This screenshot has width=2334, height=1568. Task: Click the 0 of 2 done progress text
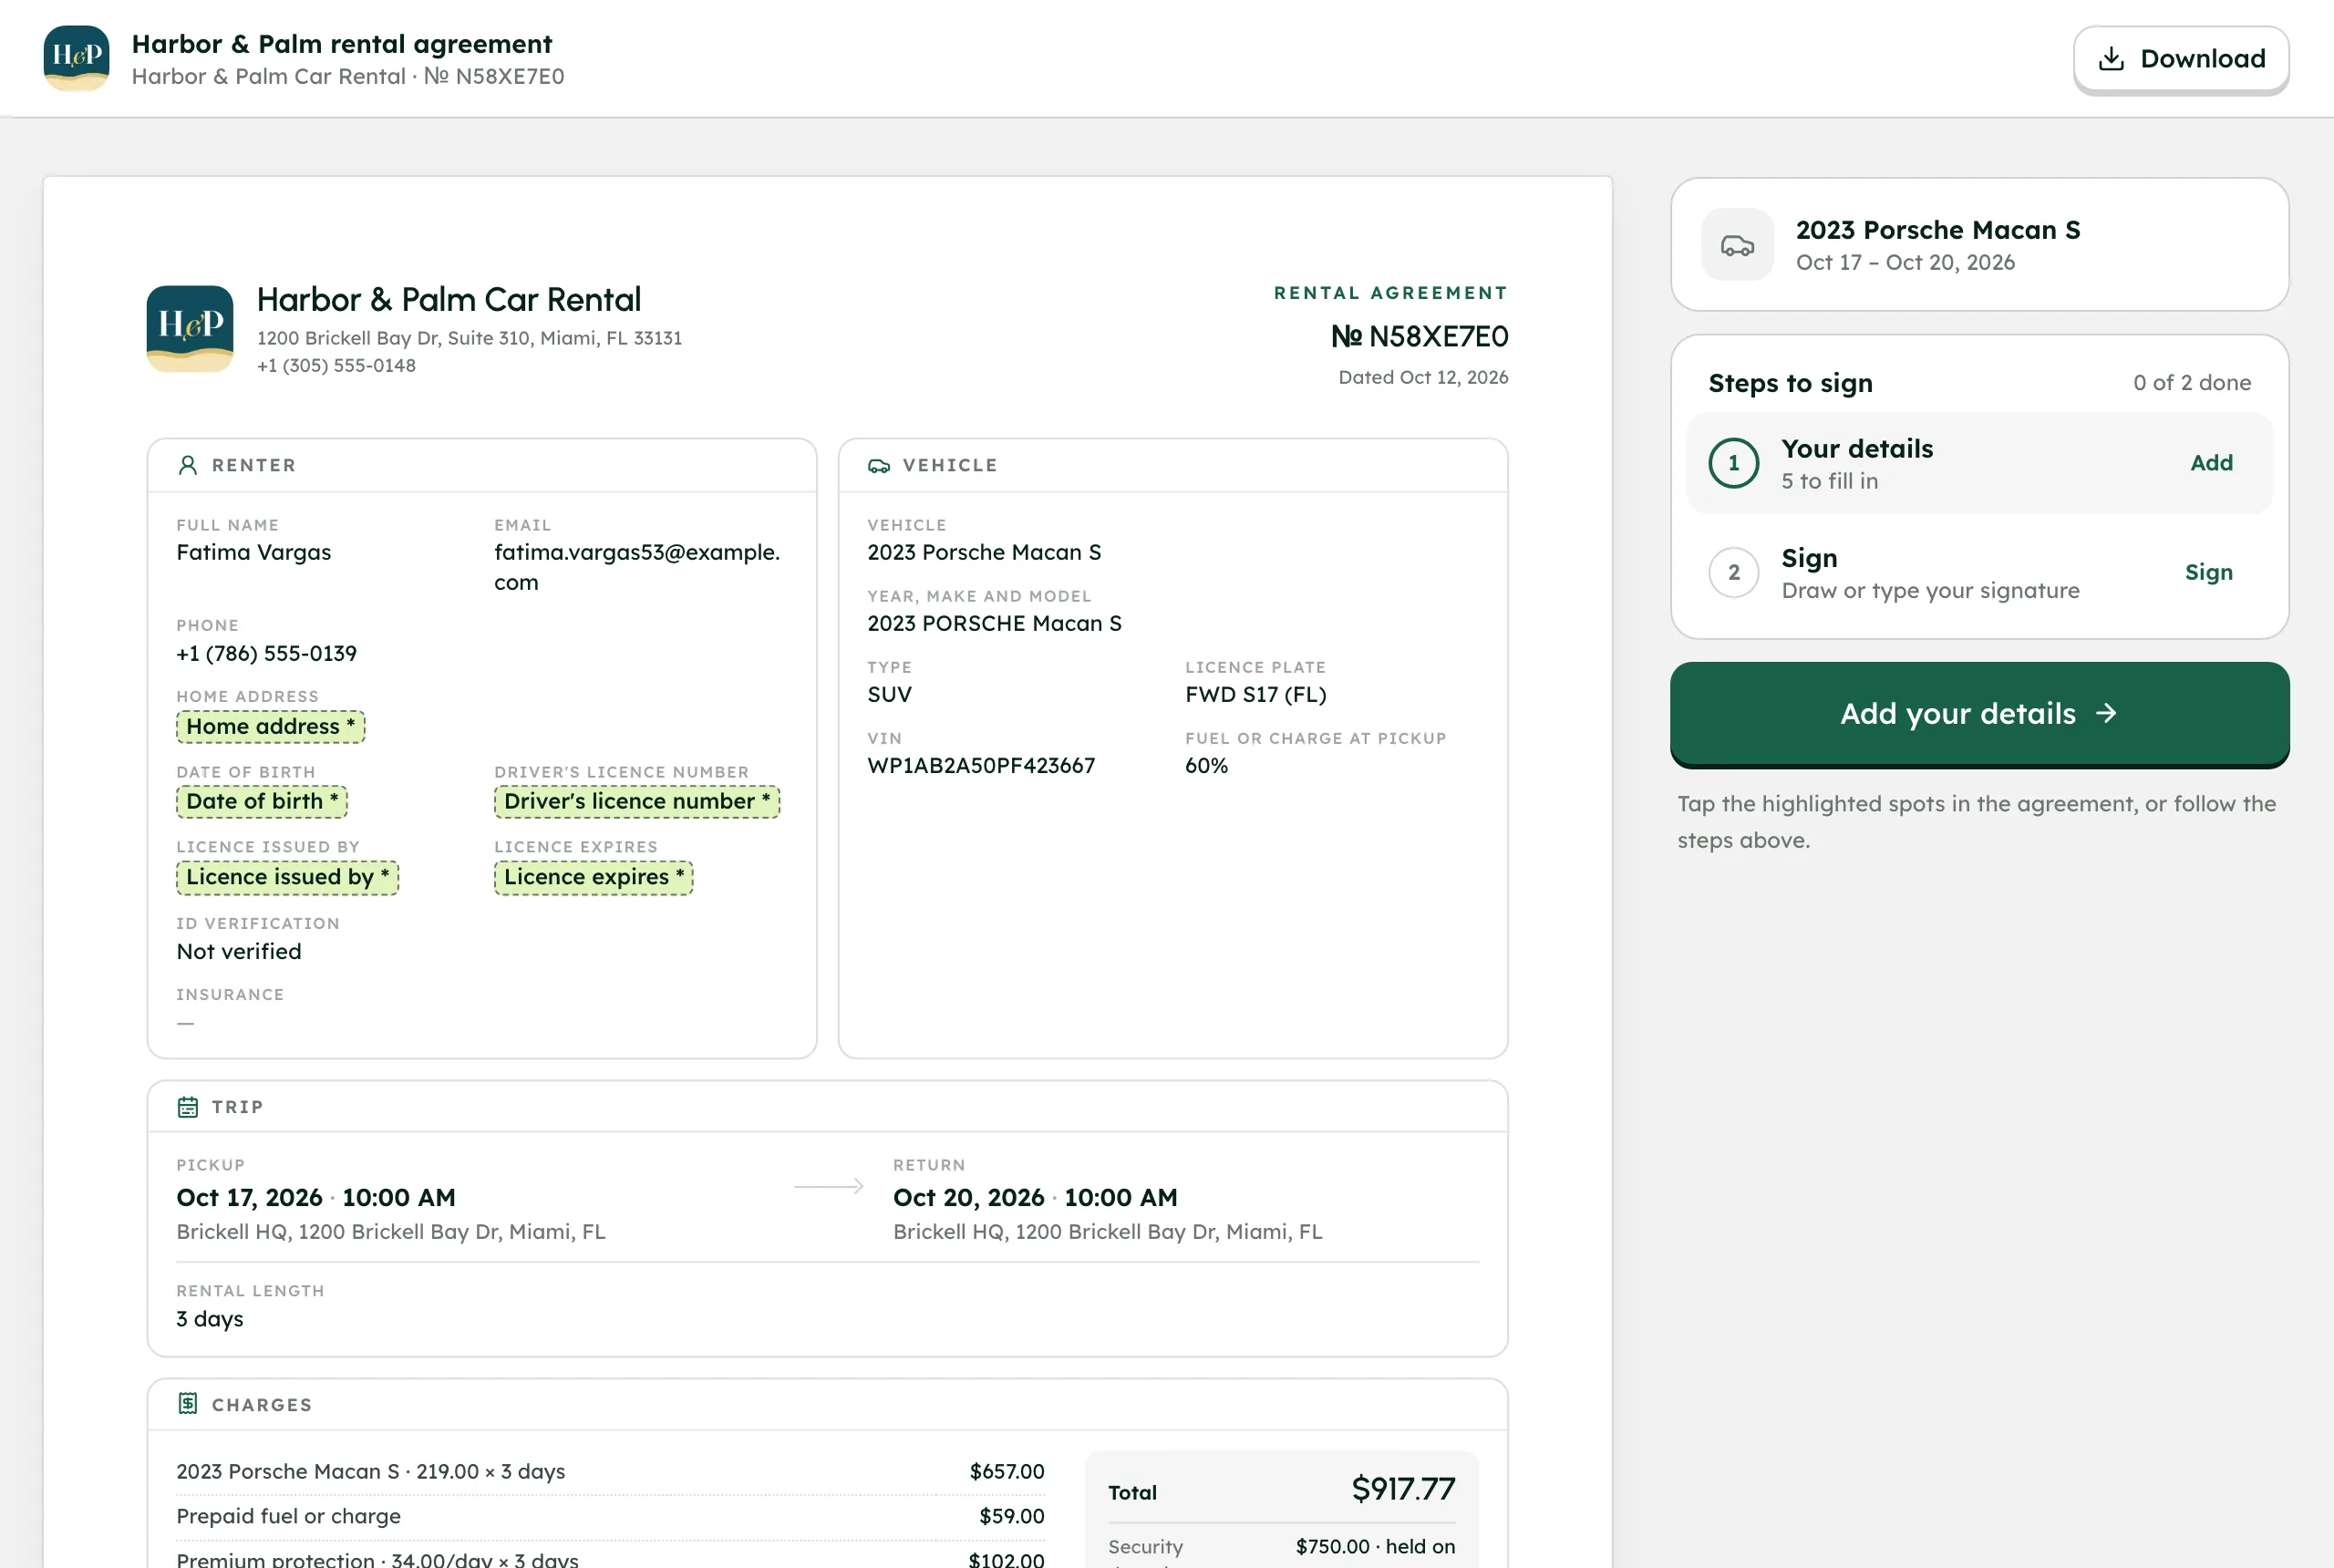[2191, 383]
